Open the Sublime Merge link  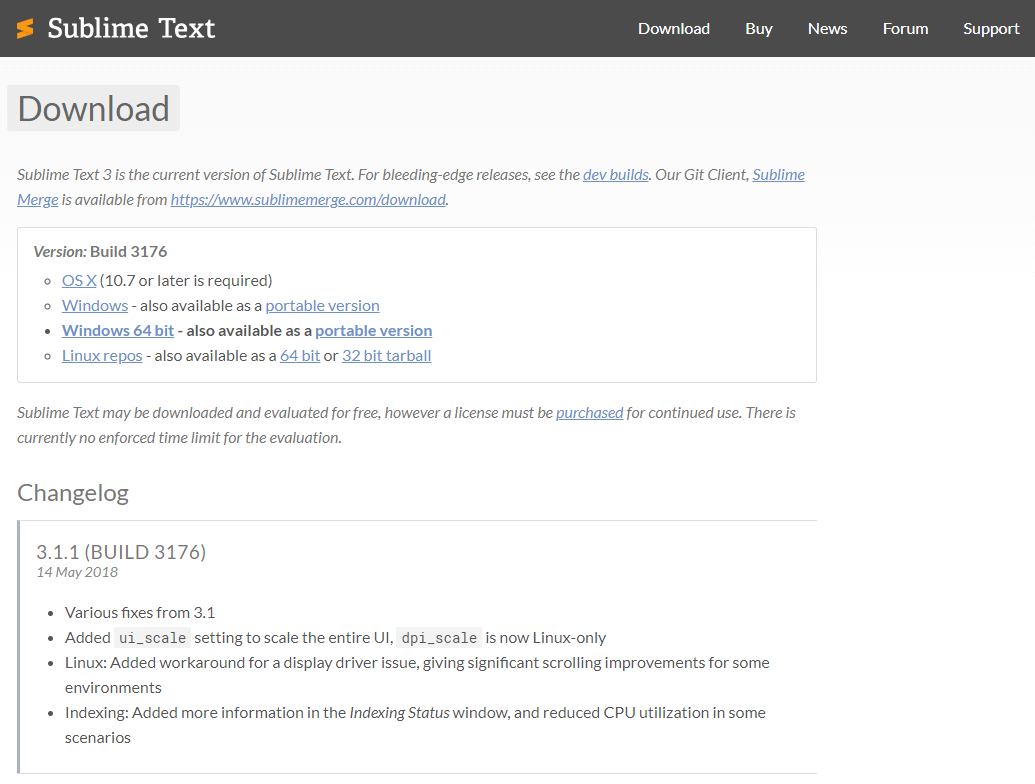click(x=778, y=175)
